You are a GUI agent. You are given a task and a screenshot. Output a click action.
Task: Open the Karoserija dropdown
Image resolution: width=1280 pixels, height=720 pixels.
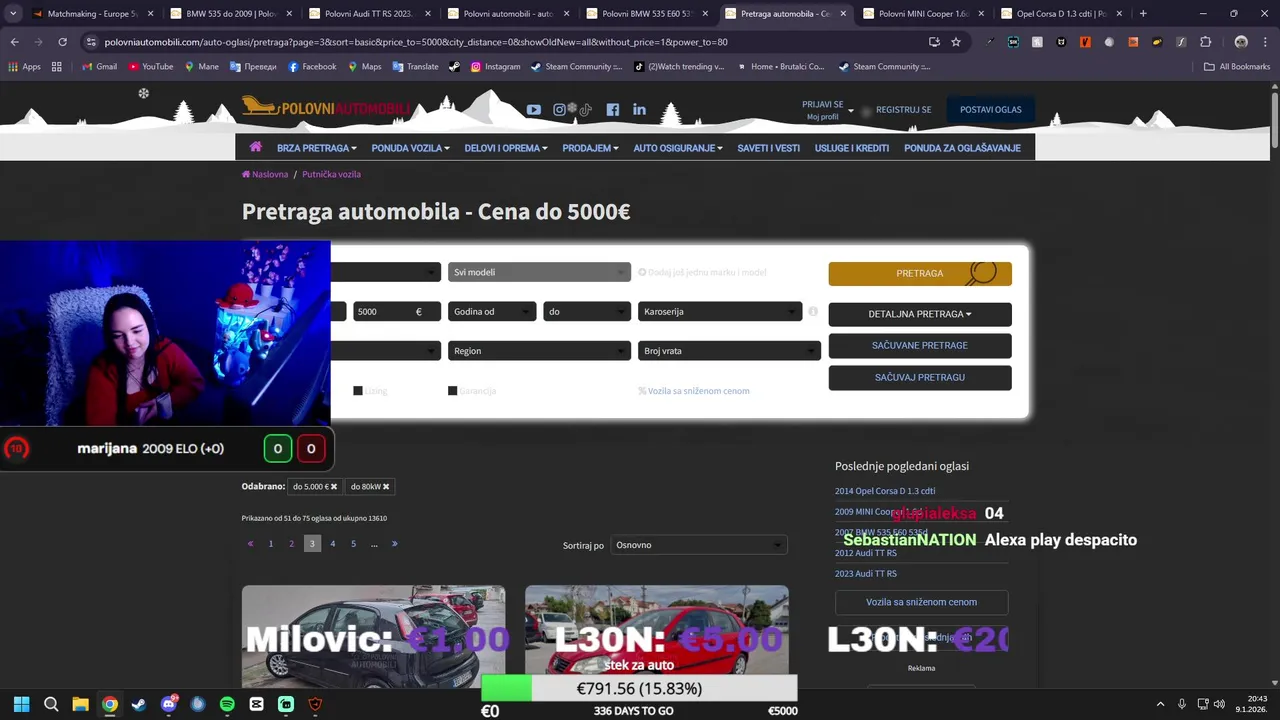click(720, 311)
